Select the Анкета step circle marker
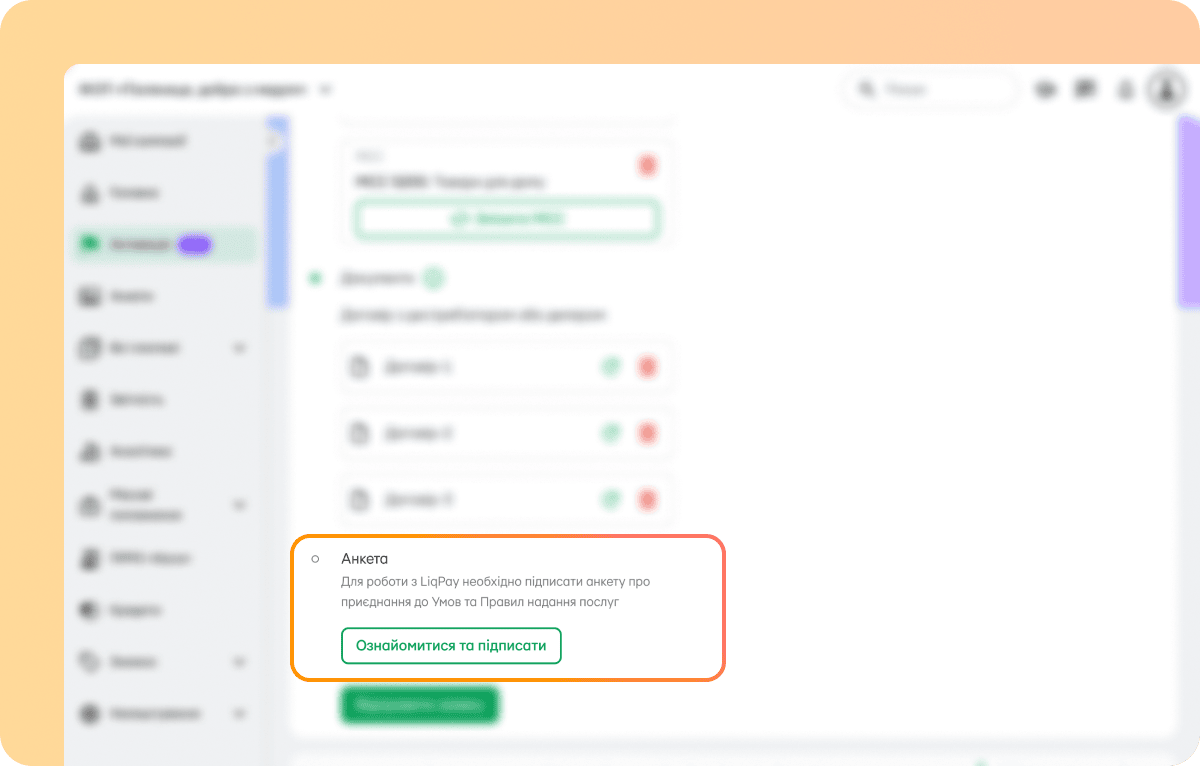The width and height of the screenshot is (1200, 766). tap(315, 558)
